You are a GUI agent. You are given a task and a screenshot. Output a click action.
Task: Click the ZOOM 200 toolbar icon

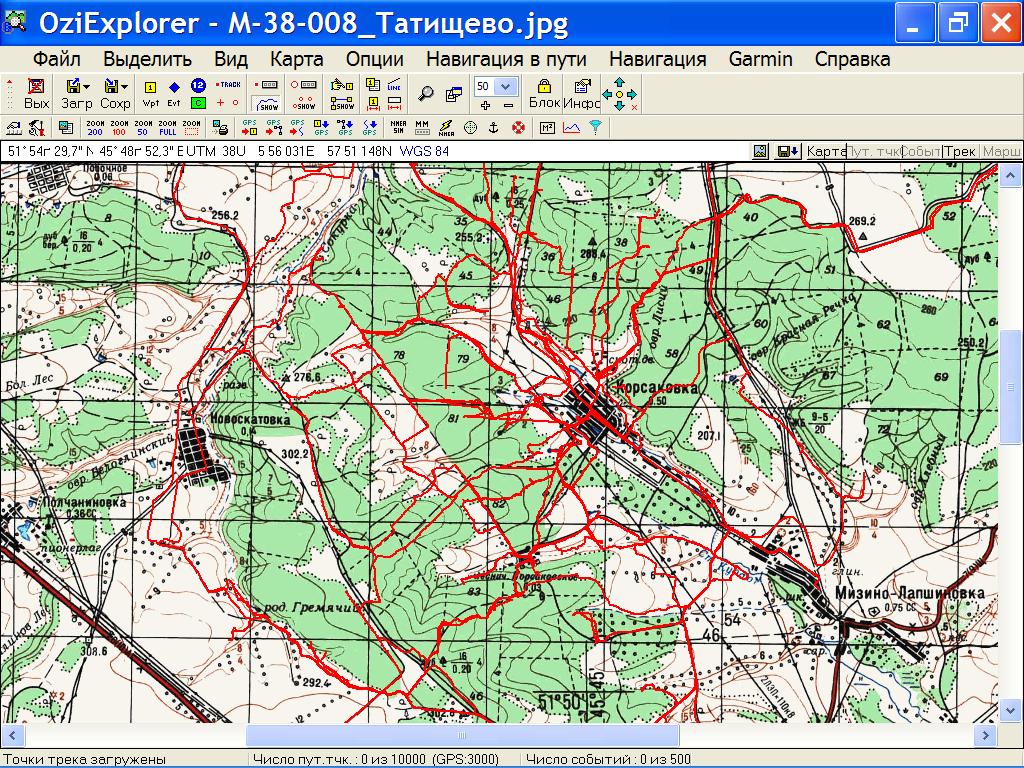[95, 127]
